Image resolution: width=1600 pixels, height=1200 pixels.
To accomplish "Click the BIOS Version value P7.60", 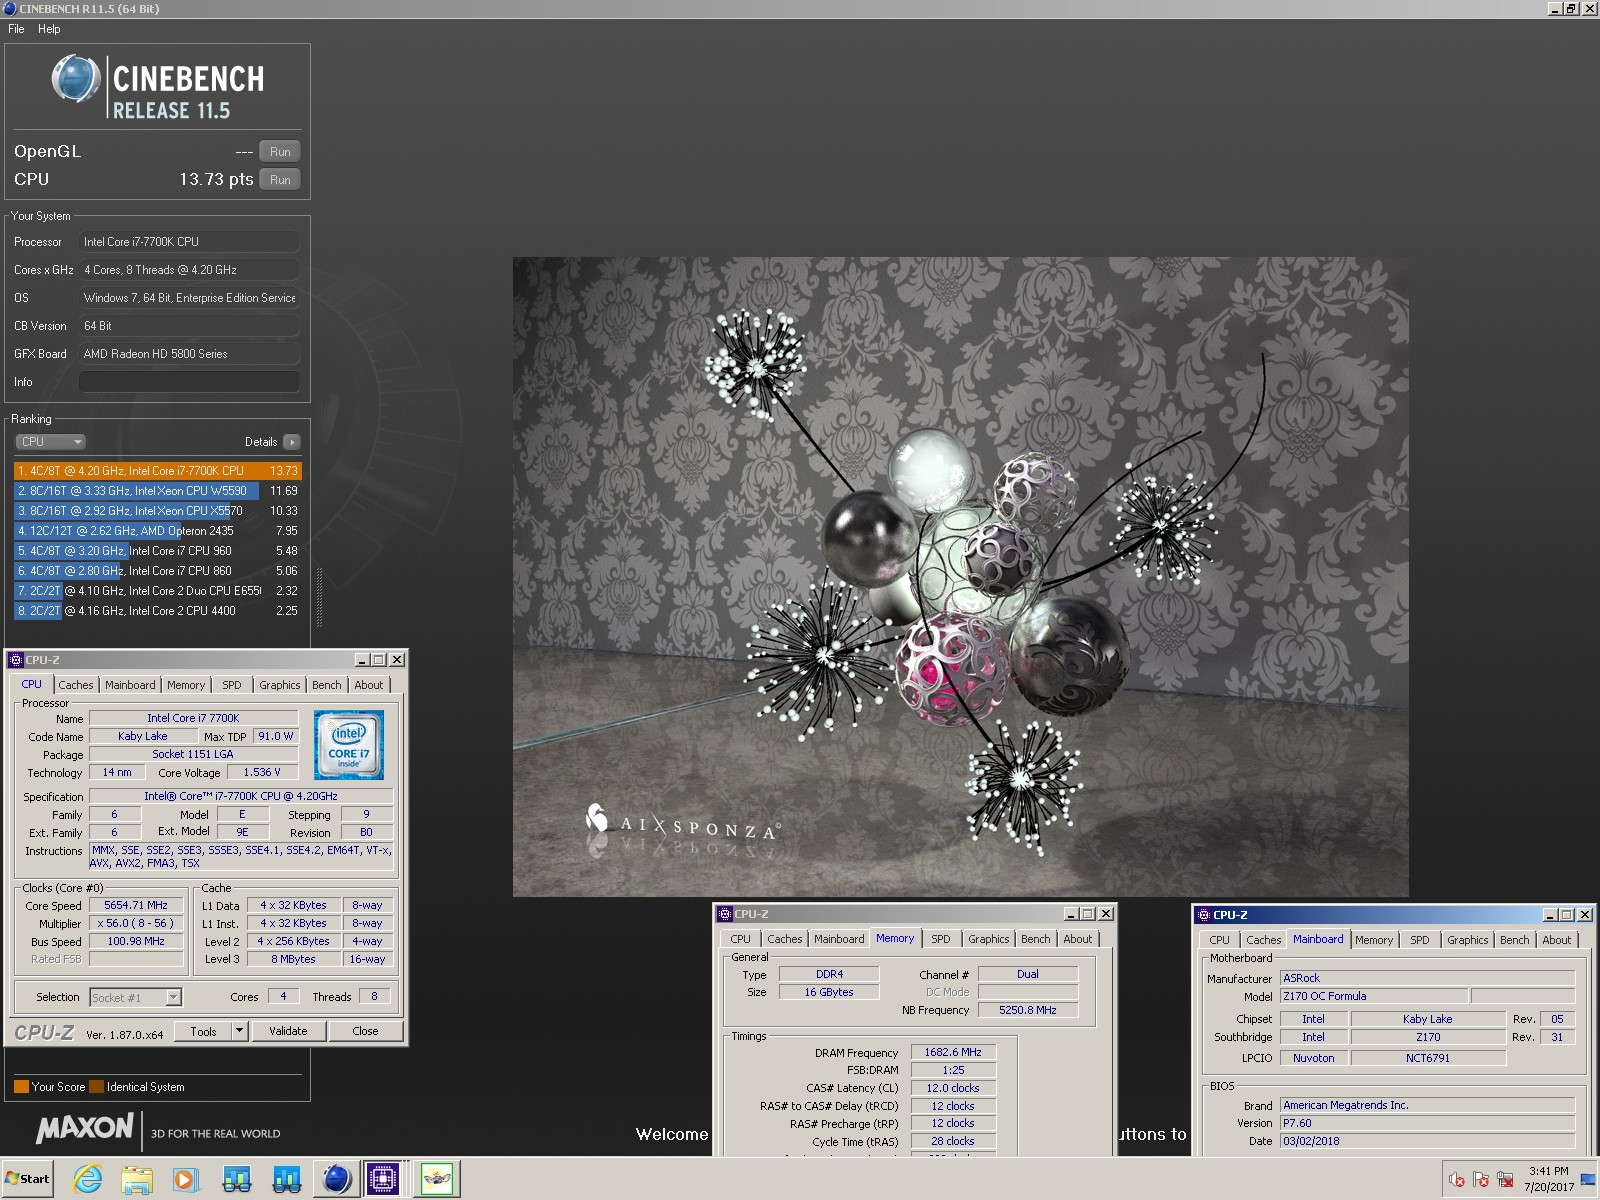I will click(1427, 1123).
